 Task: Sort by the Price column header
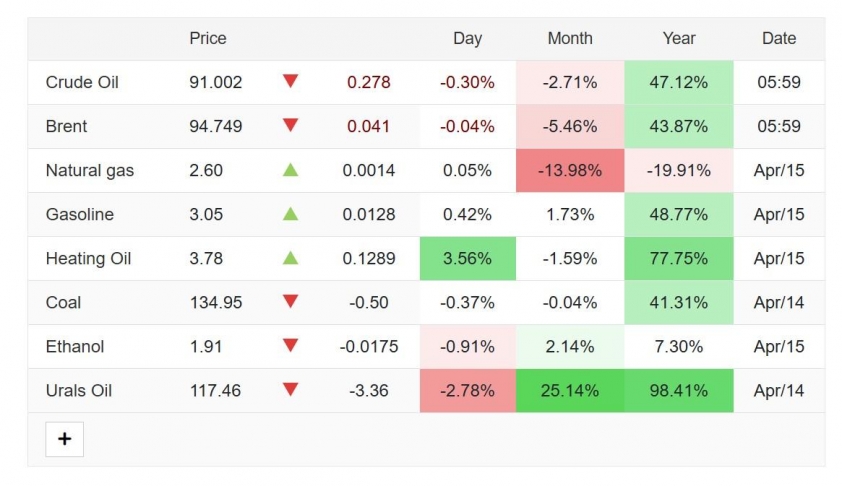point(208,39)
